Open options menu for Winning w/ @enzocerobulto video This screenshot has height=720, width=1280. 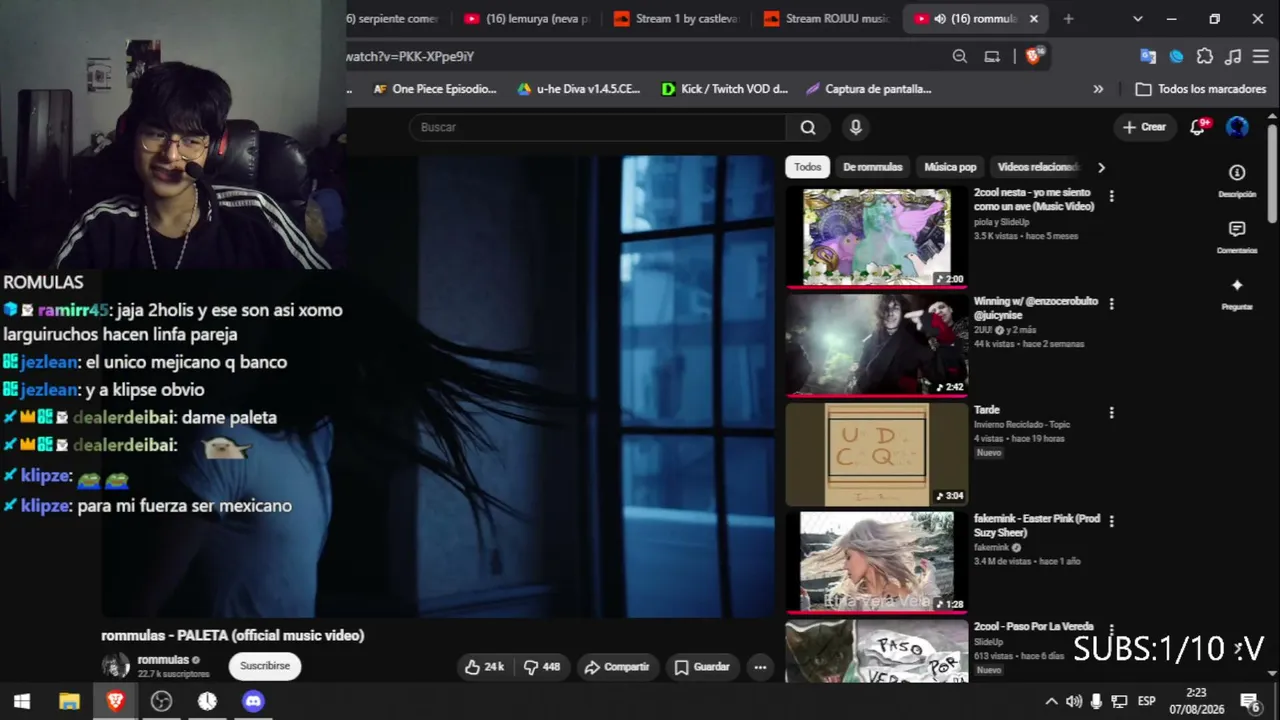tap(1111, 304)
